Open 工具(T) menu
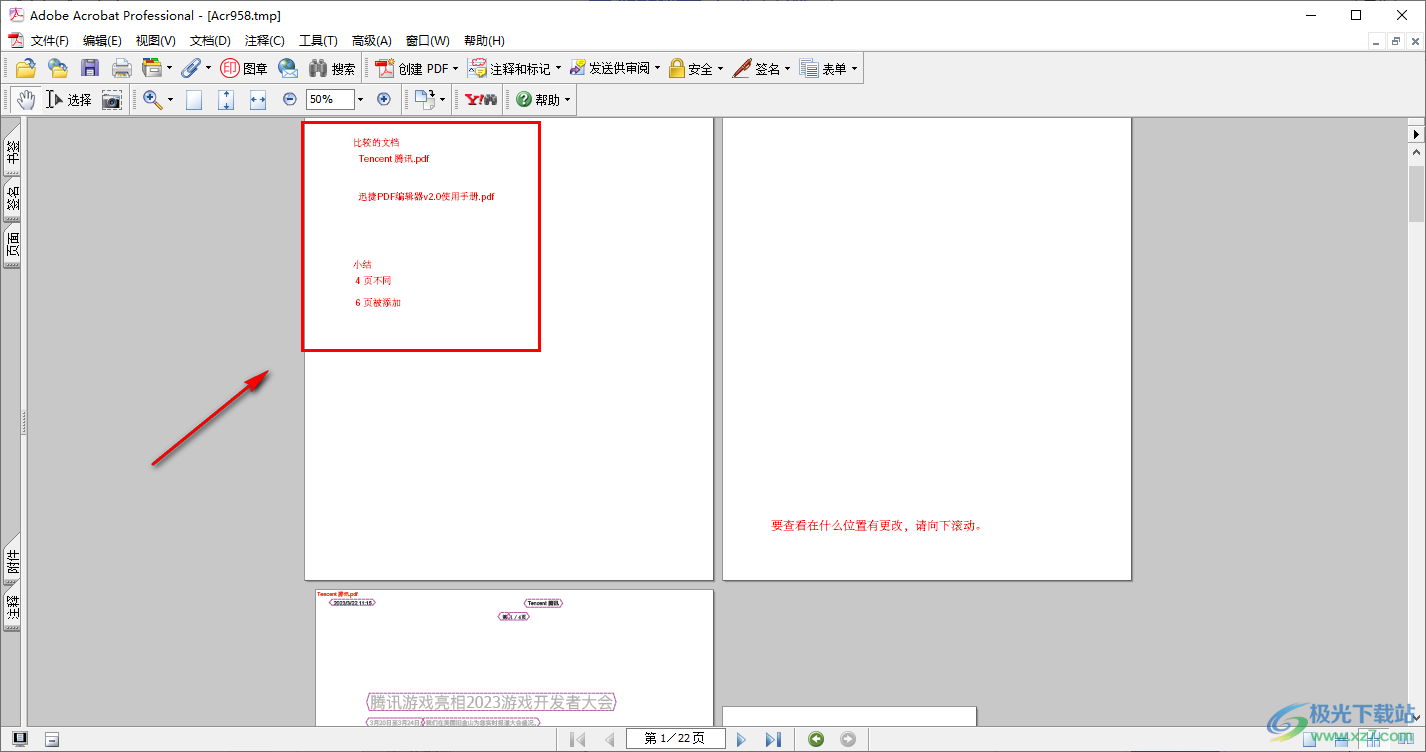Screen dimensions: 1426x752 [x=319, y=41]
